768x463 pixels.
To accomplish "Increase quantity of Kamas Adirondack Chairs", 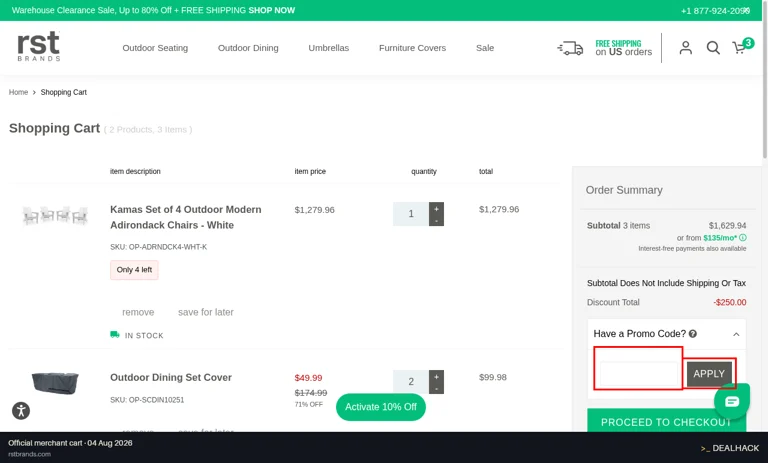I will tap(436, 209).
